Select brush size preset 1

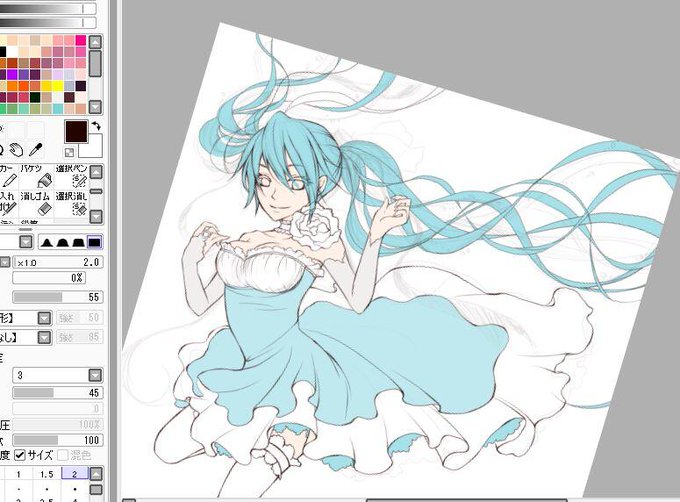point(19,474)
